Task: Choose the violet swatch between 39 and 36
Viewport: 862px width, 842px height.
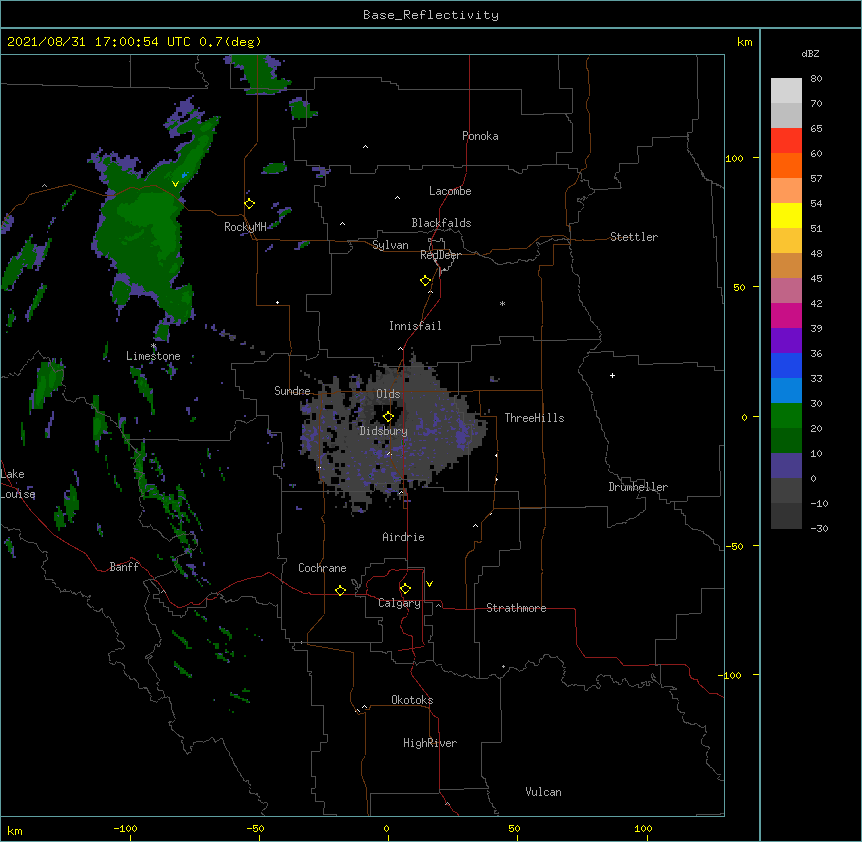Action: [786, 340]
